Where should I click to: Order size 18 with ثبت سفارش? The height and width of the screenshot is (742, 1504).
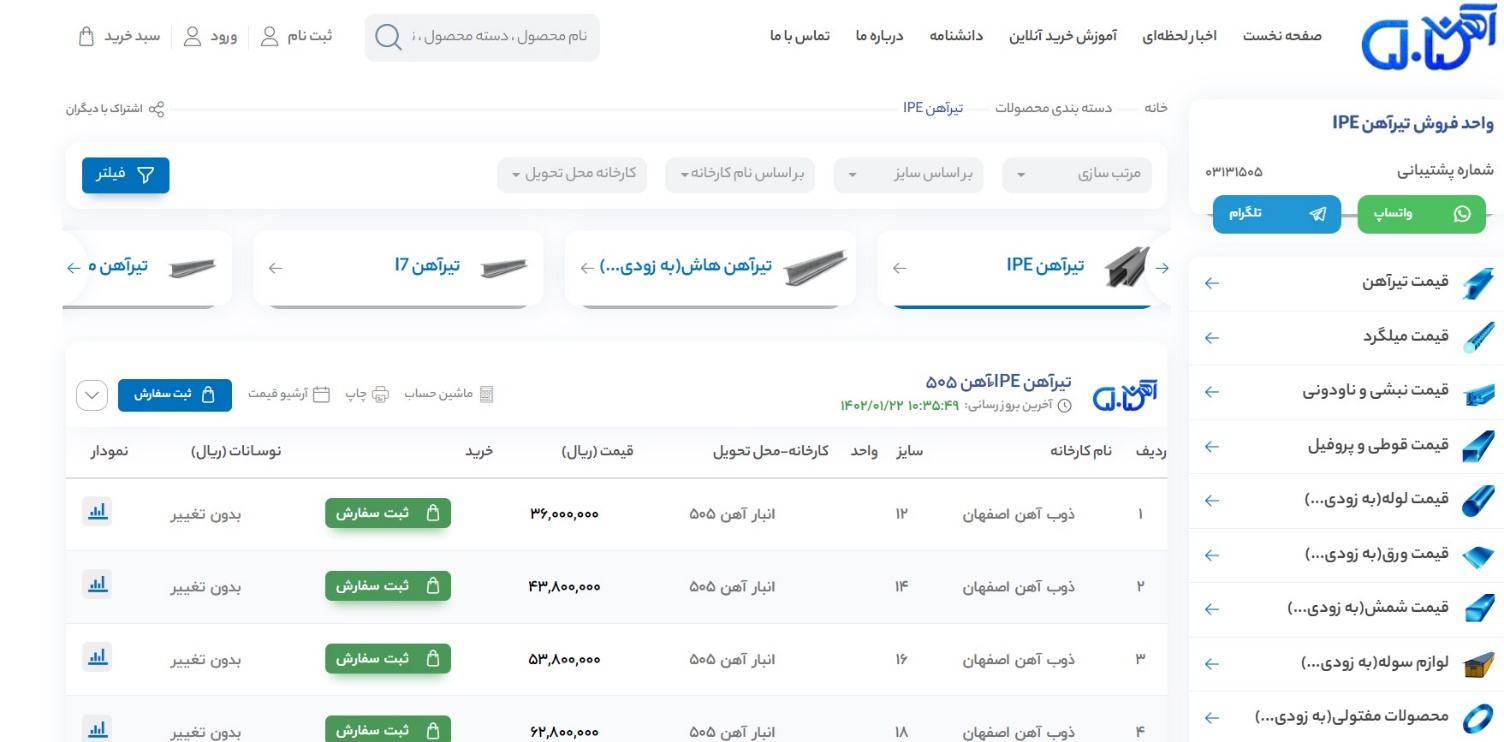388,730
